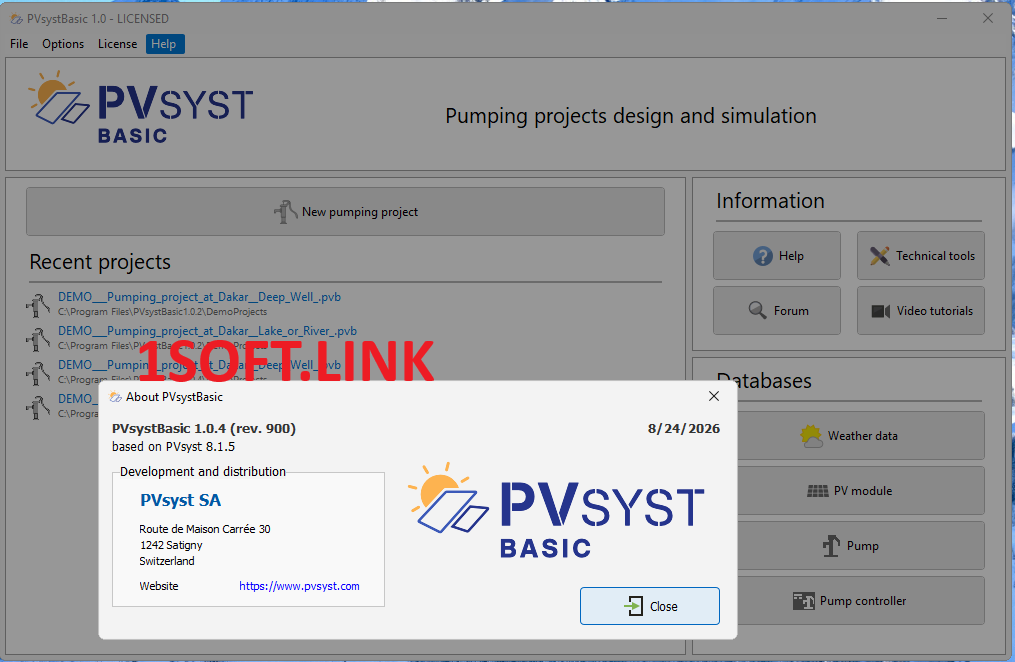The width and height of the screenshot is (1015, 662).
Task: Click 'Pumping projects design and simulation' title
Action: pyautogui.click(x=630, y=116)
